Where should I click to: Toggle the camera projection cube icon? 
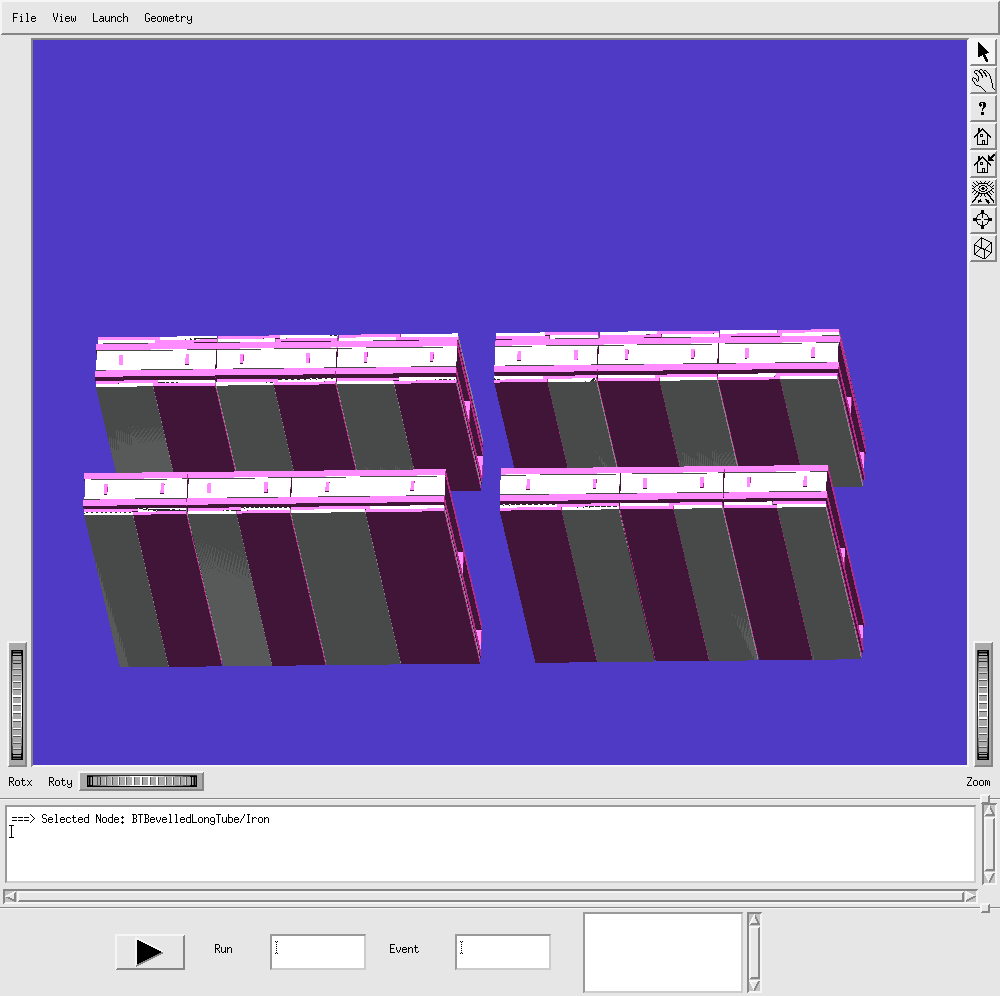[983, 249]
